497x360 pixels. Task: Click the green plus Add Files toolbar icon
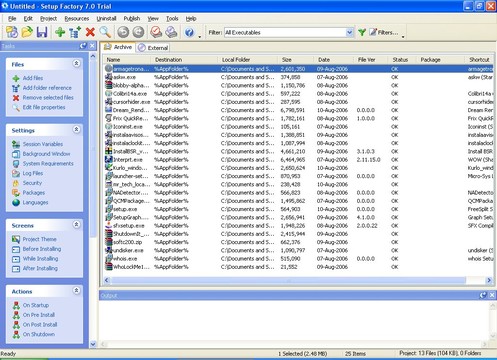60,32
